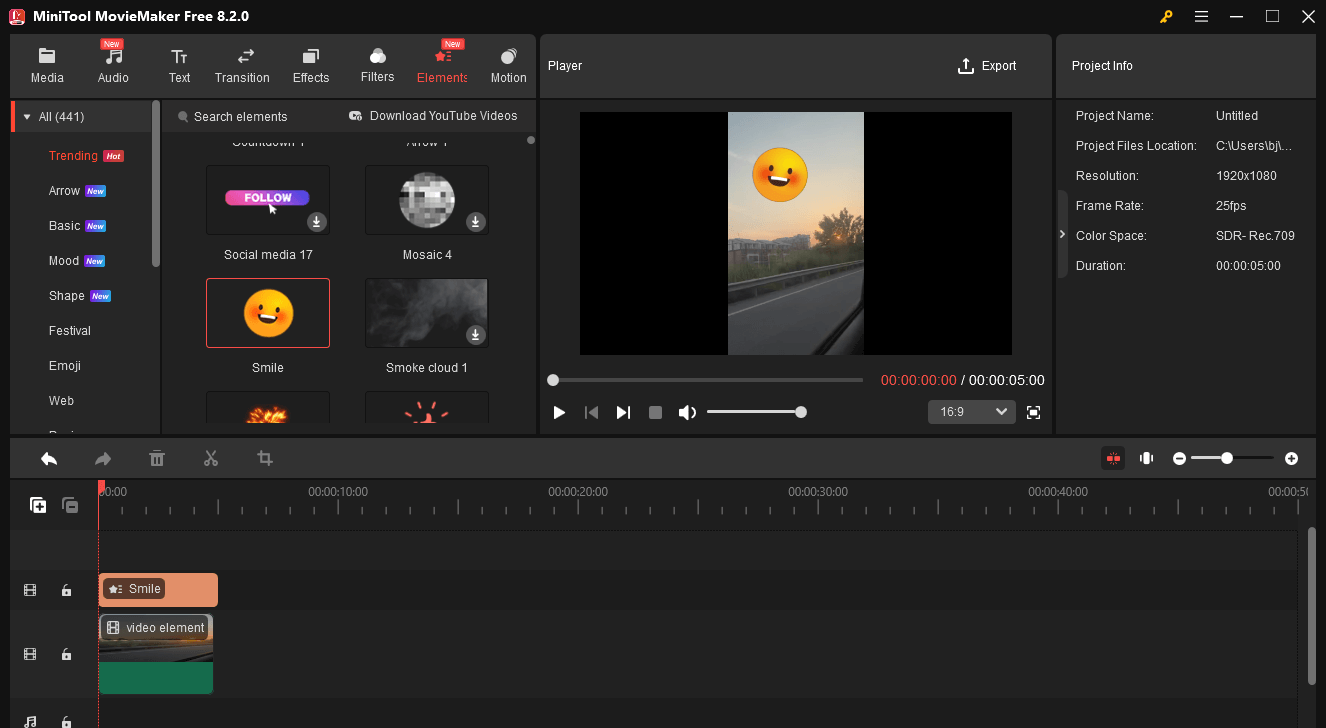Select the Smoke cloud 1 thumbnail
The width and height of the screenshot is (1326, 728).
[x=427, y=313]
